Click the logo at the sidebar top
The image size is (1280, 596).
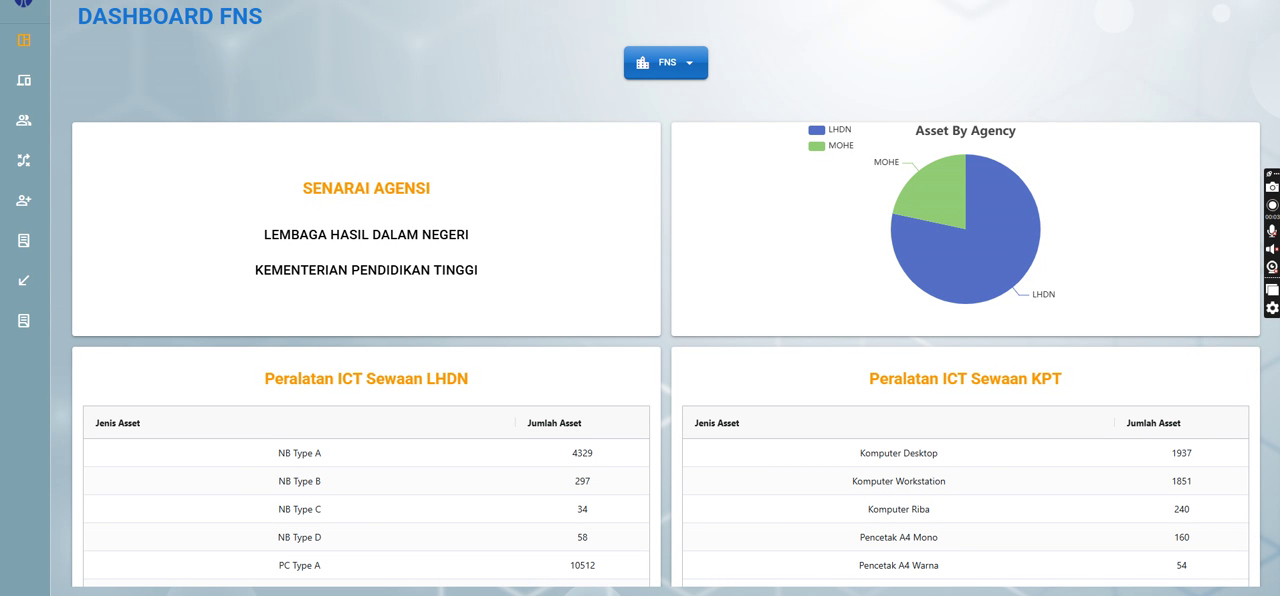[x=23, y=3]
